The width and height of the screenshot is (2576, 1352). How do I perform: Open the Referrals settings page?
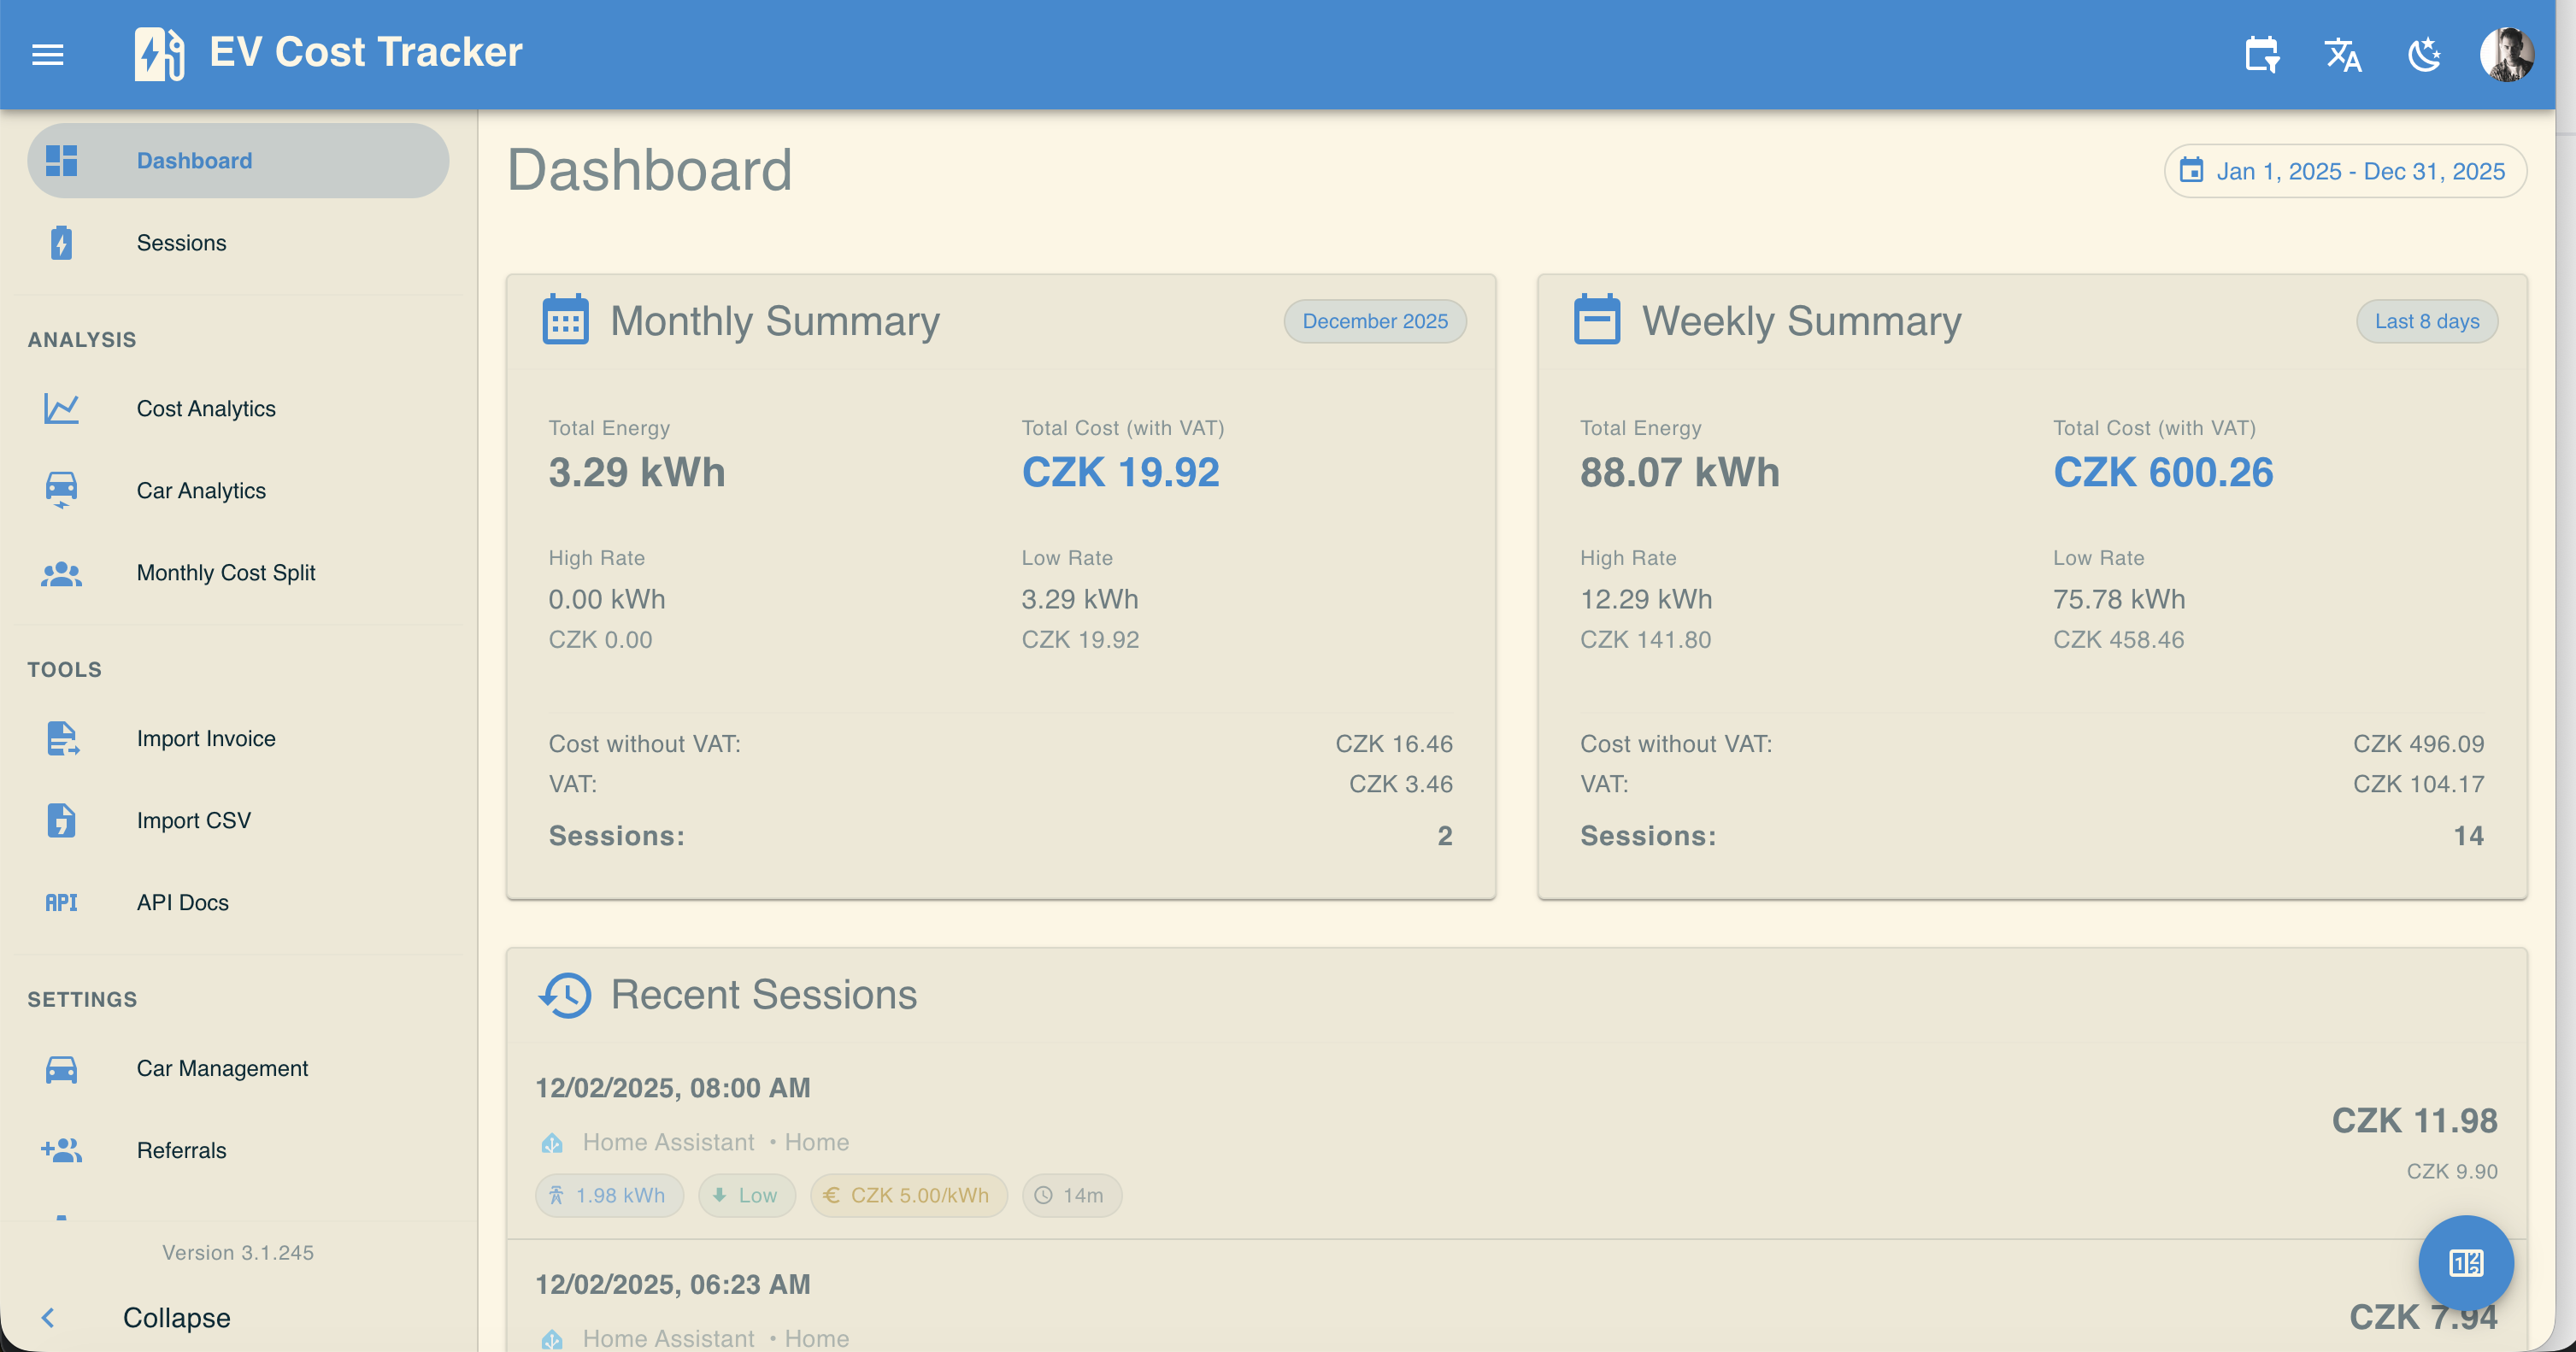pos(181,1150)
